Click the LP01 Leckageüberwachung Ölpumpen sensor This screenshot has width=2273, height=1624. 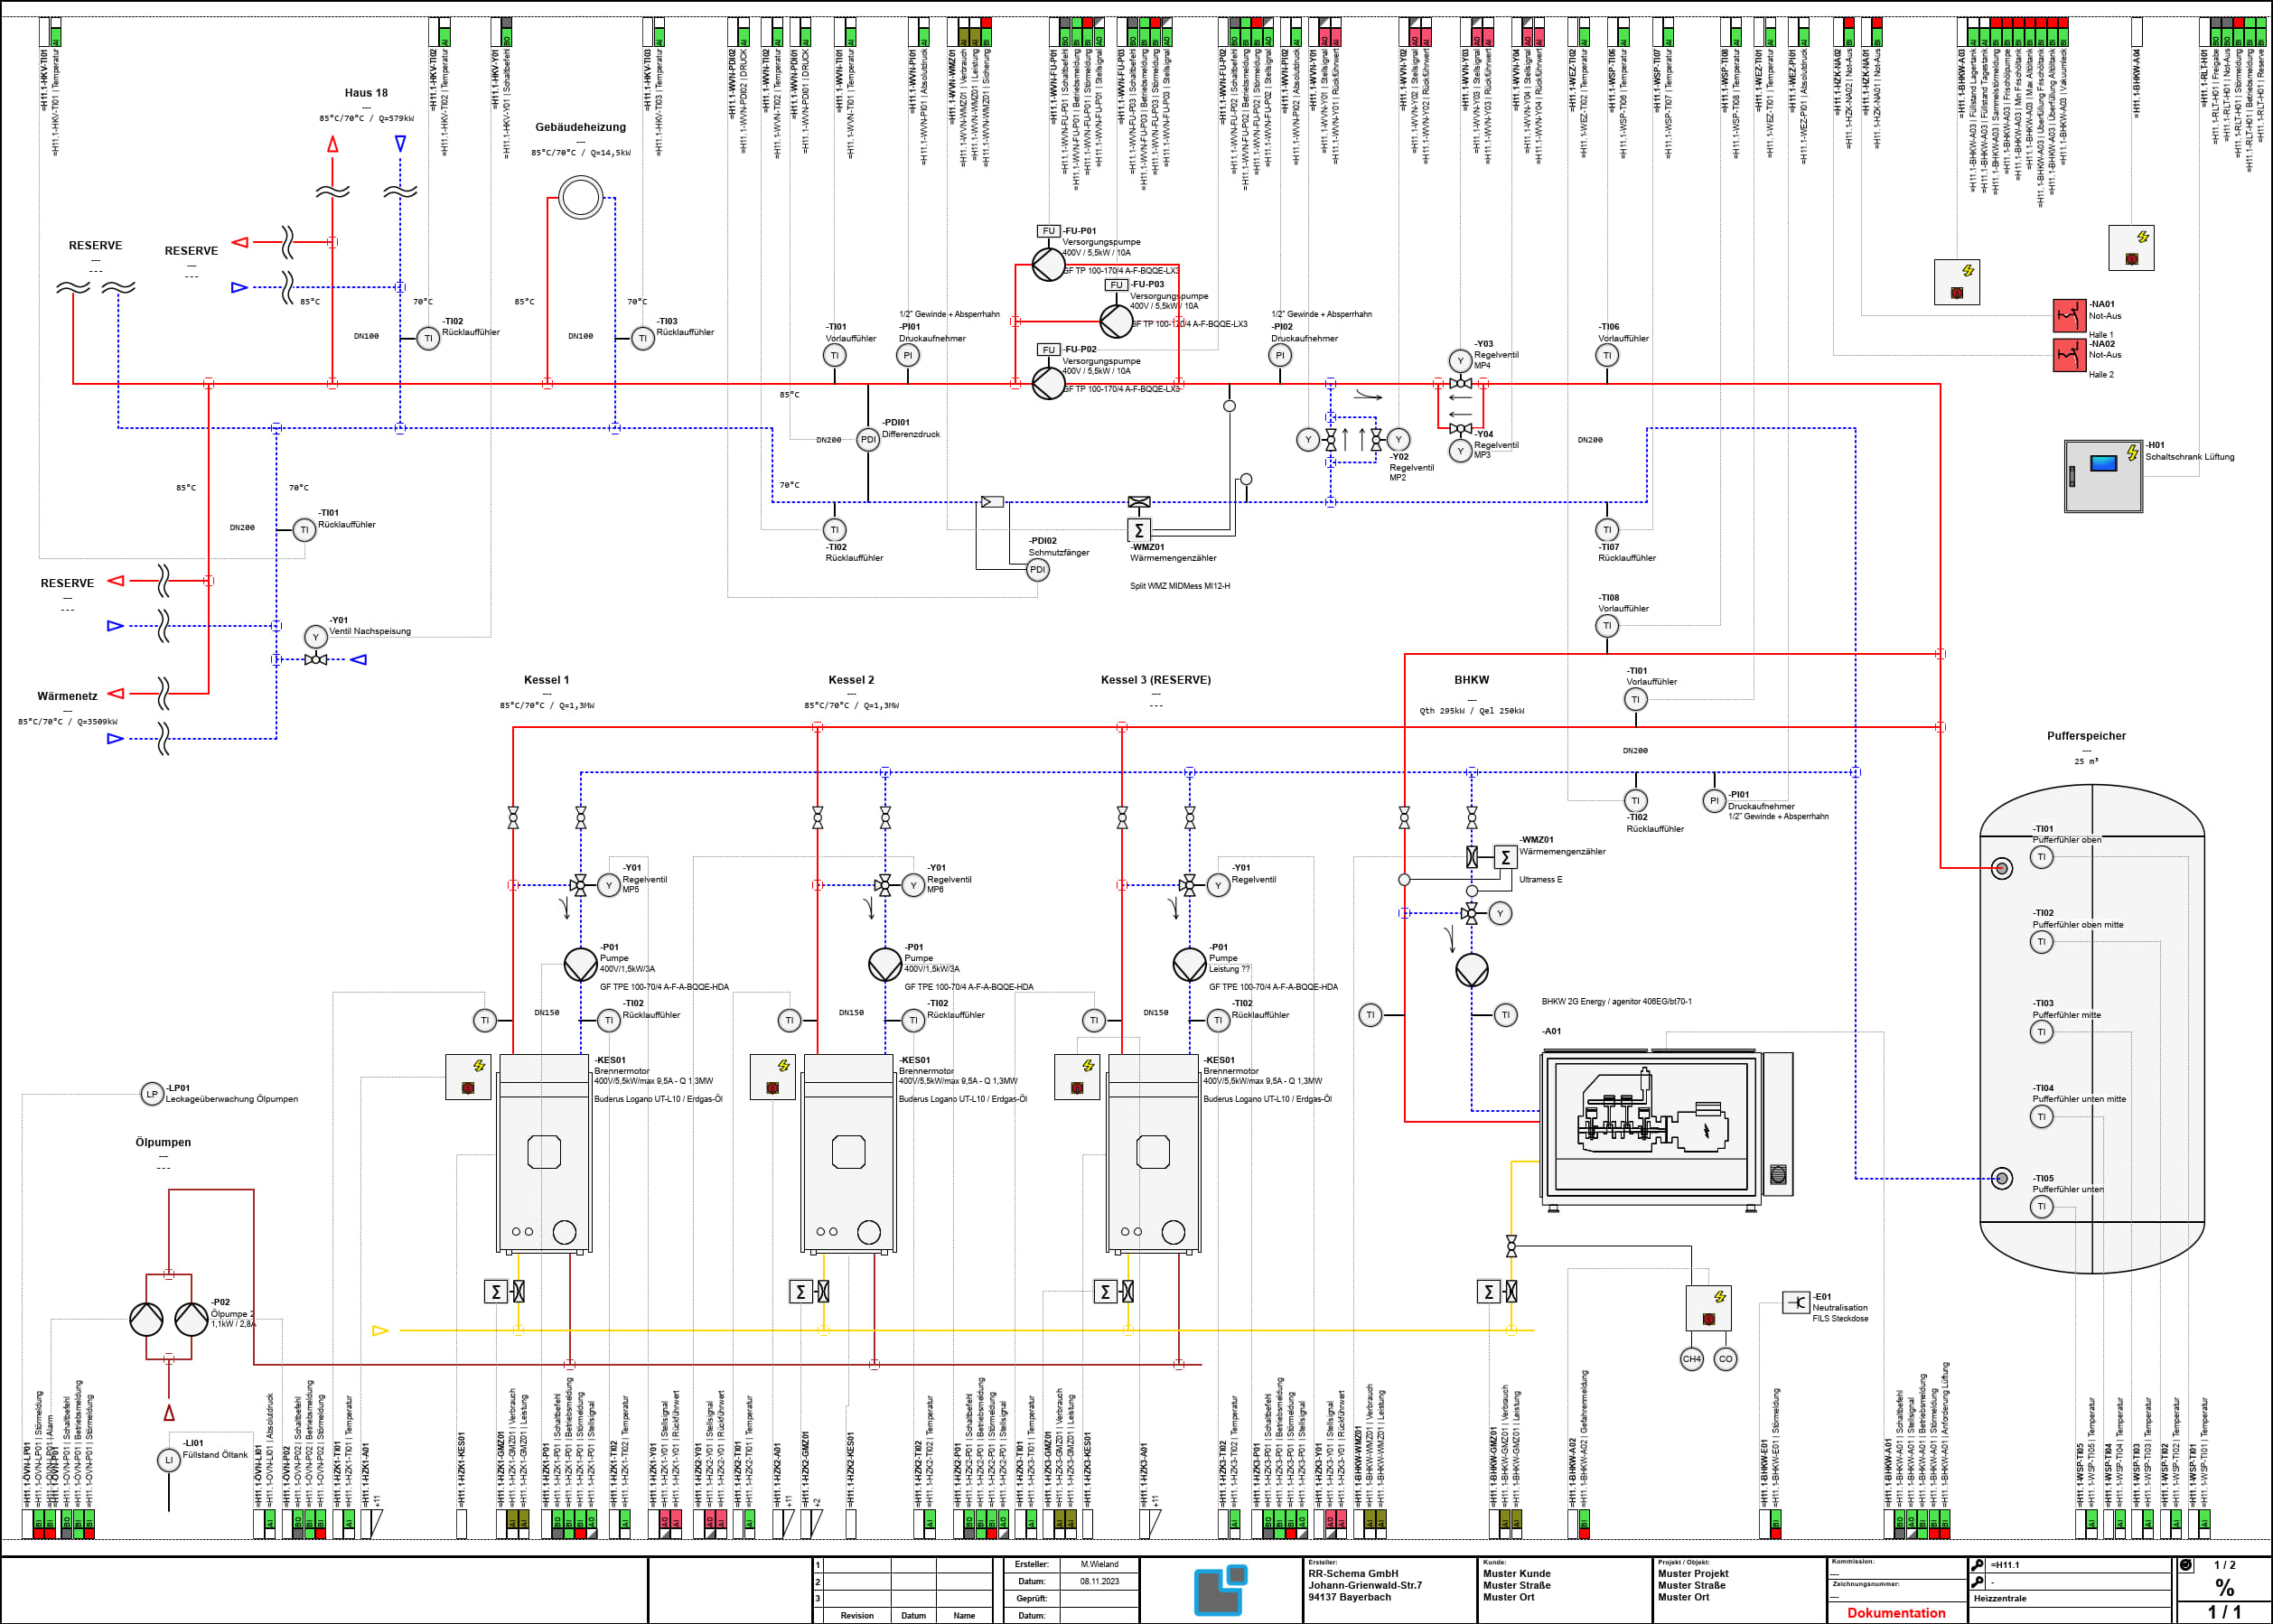pyautogui.click(x=152, y=1094)
